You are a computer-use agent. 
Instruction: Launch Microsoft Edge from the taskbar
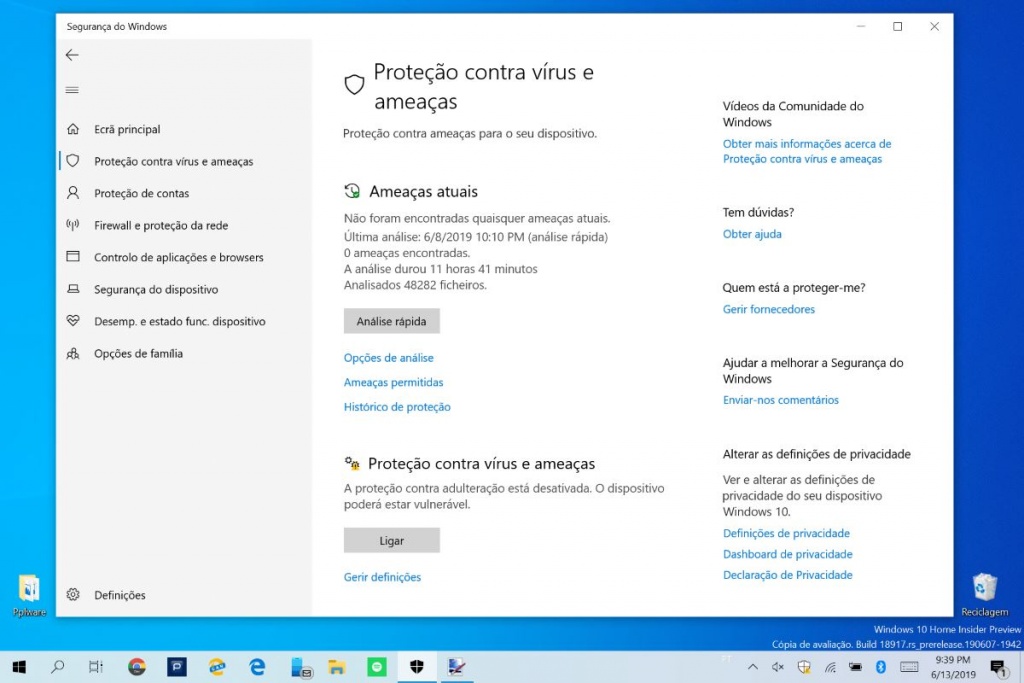click(257, 666)
